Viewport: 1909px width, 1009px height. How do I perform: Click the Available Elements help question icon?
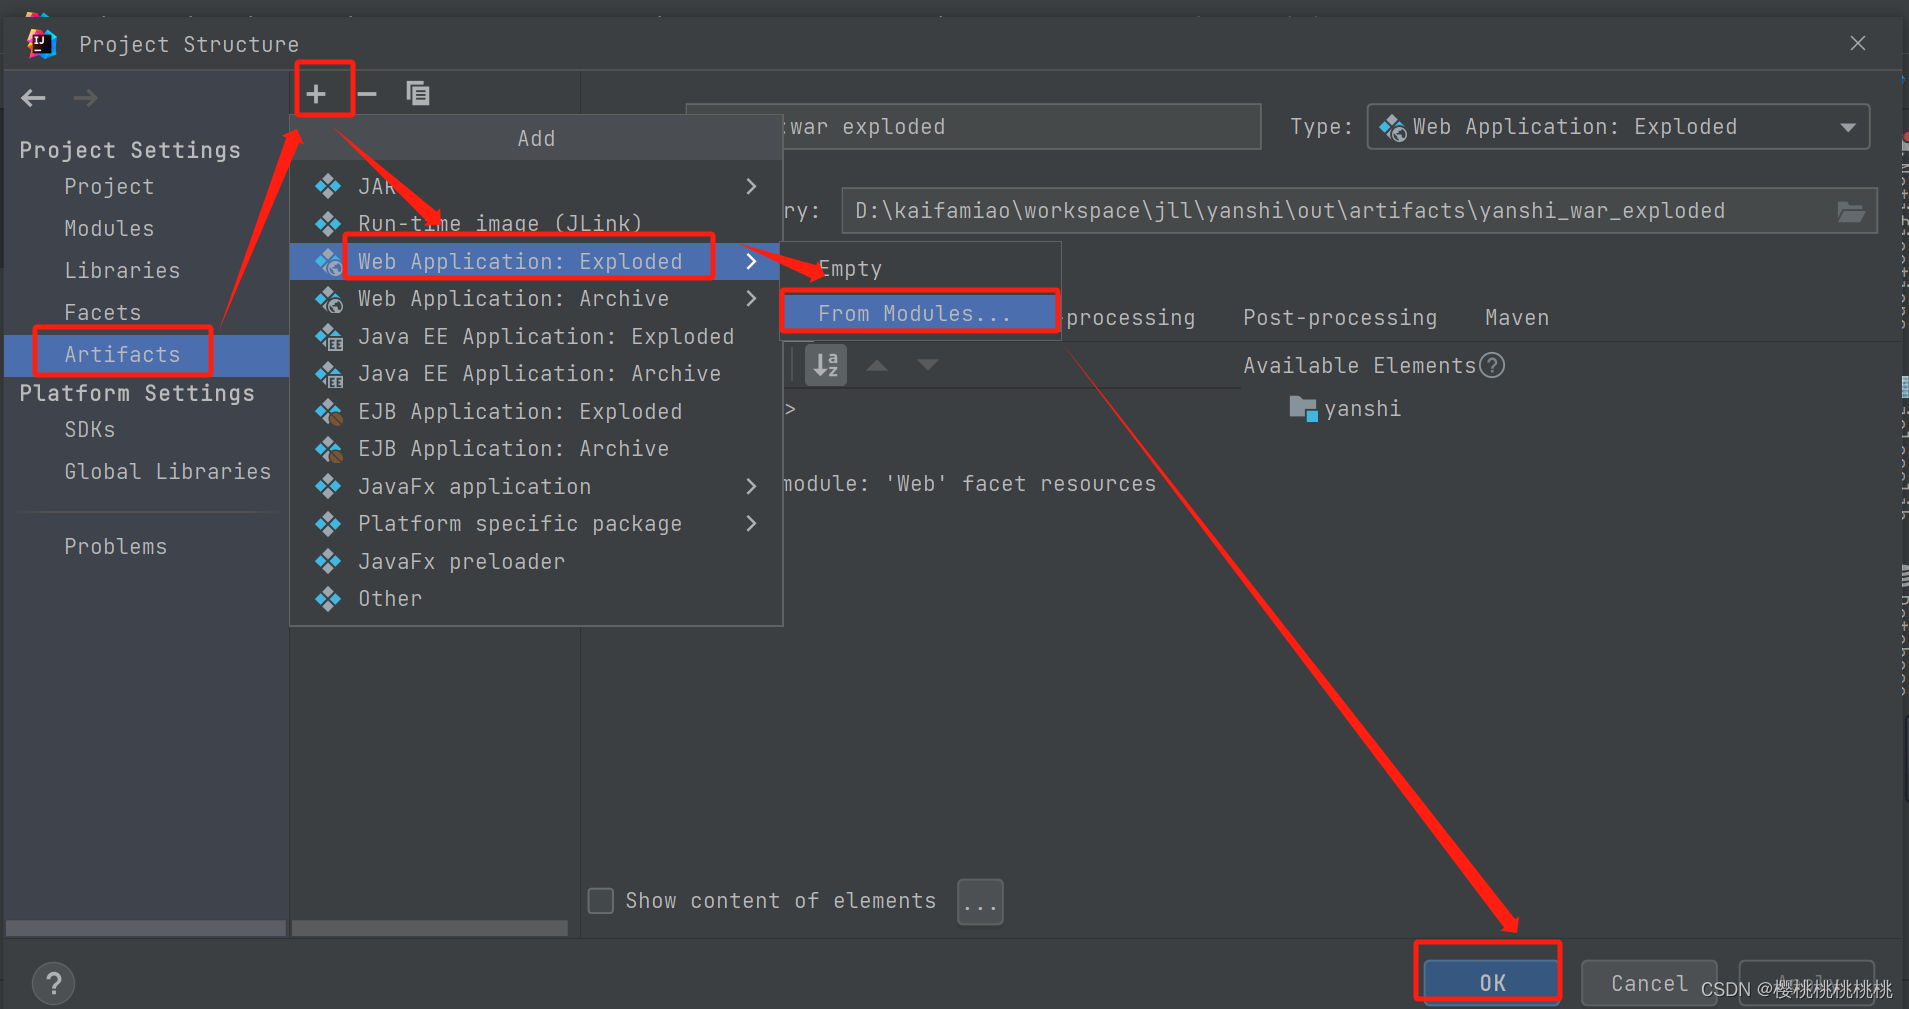pyautogui.click(x=1492, y=366)
